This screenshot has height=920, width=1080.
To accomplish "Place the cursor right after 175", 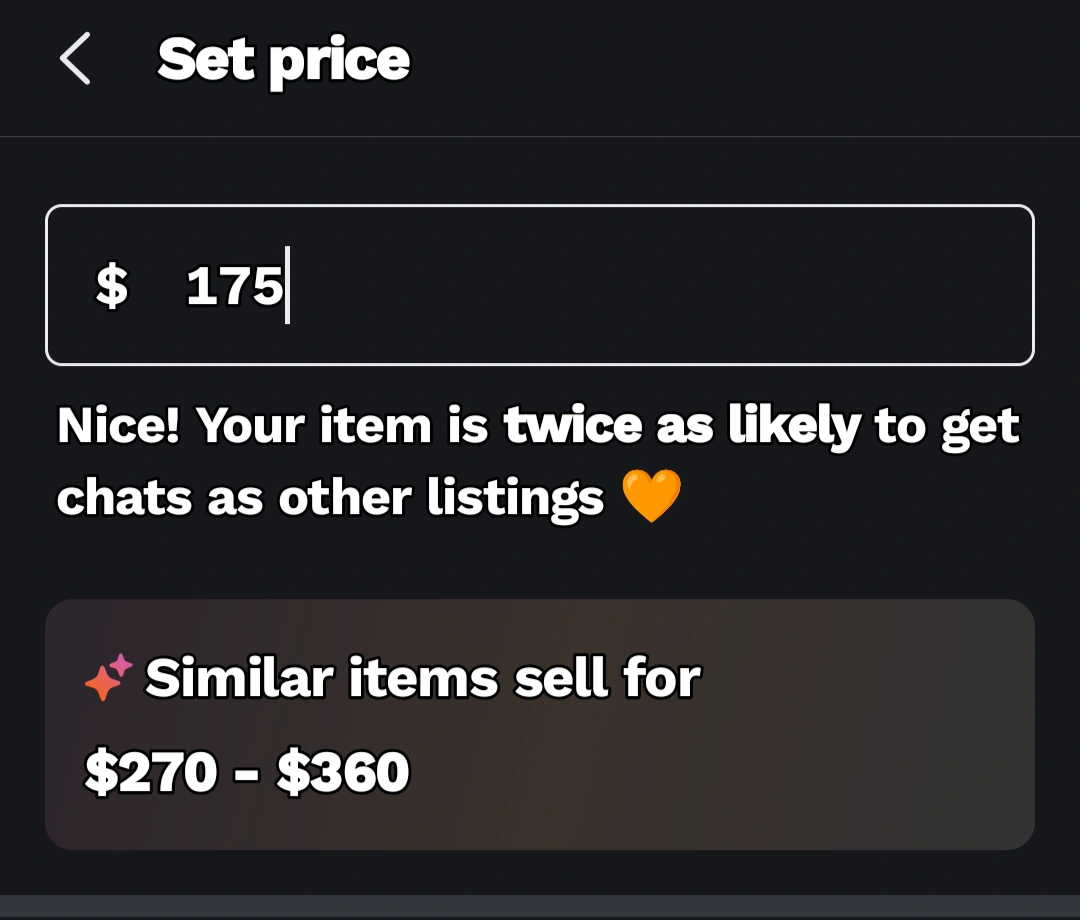I will click(x=289, y=287).
